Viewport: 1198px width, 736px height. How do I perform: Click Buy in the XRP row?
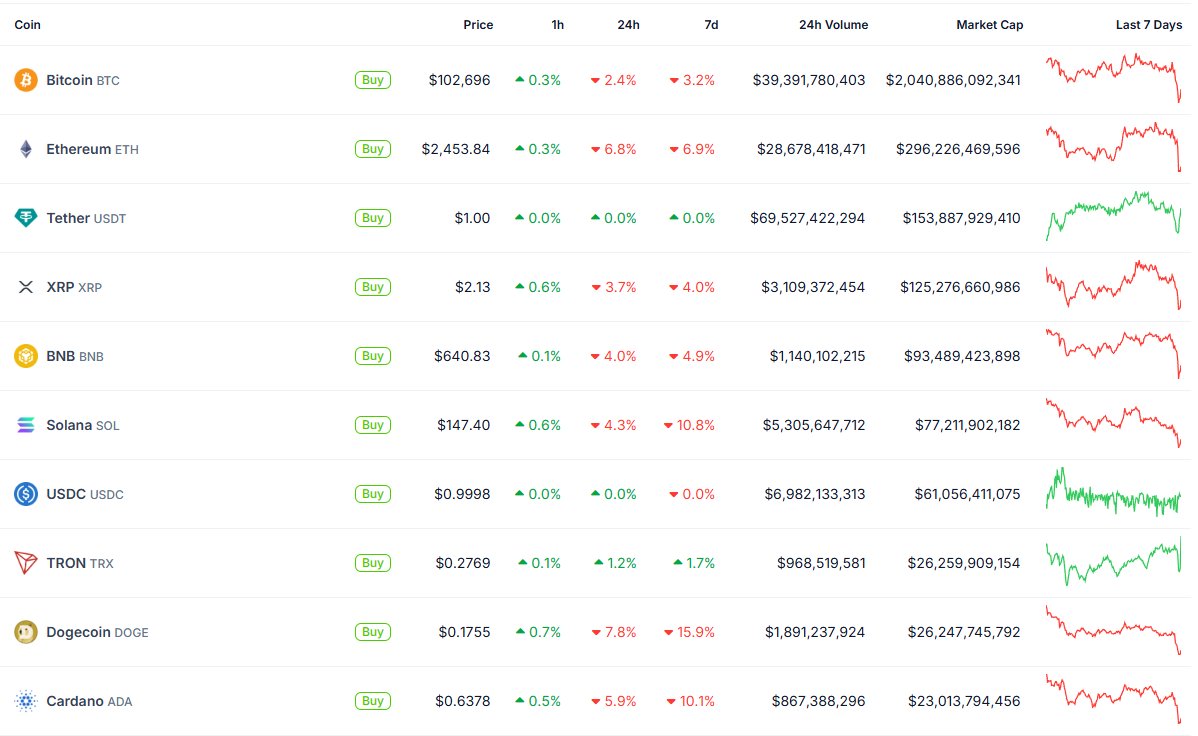click(373, 287)
